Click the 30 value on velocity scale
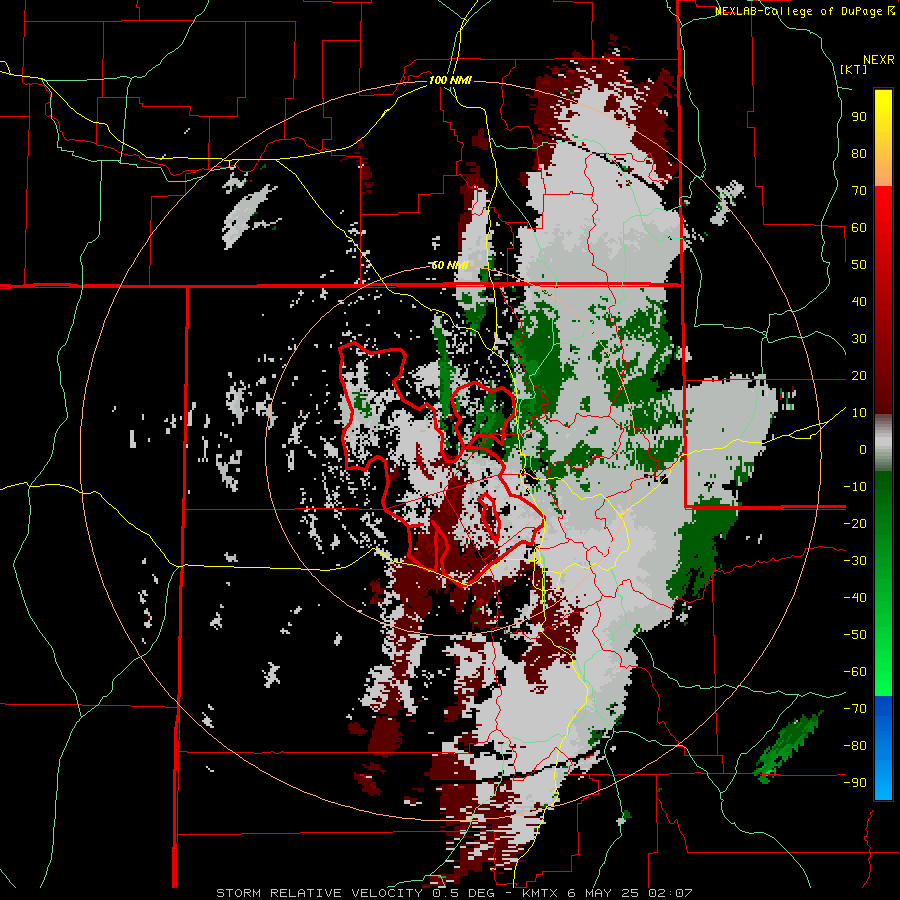 pos(859,339)
